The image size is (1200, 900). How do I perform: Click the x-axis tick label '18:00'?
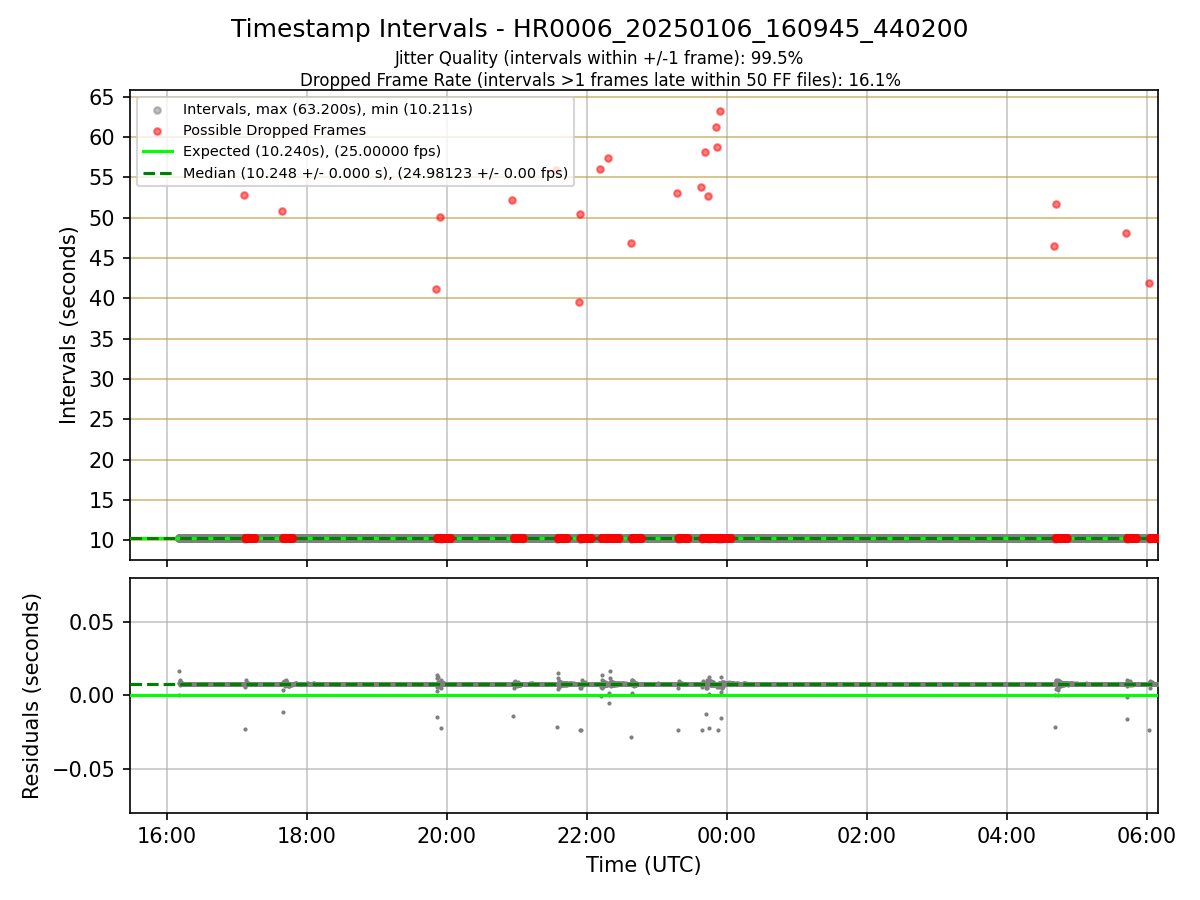coord(307,835)
